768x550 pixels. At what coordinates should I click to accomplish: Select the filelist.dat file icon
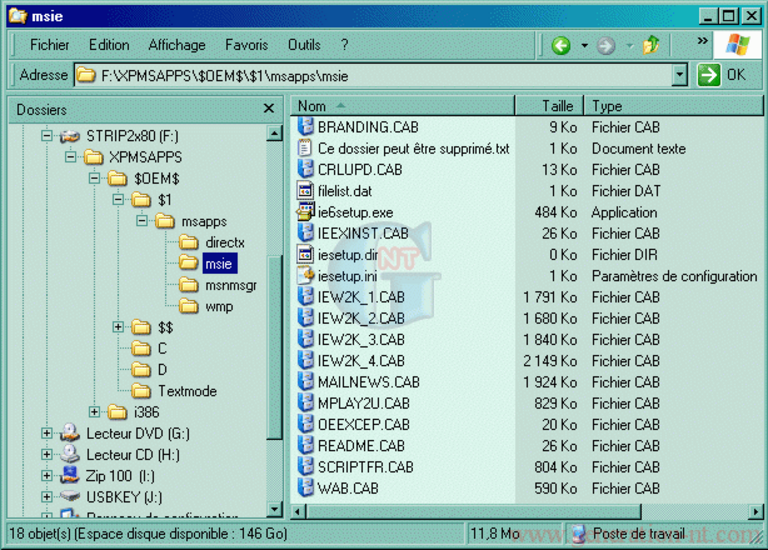(x=306, y=191)
